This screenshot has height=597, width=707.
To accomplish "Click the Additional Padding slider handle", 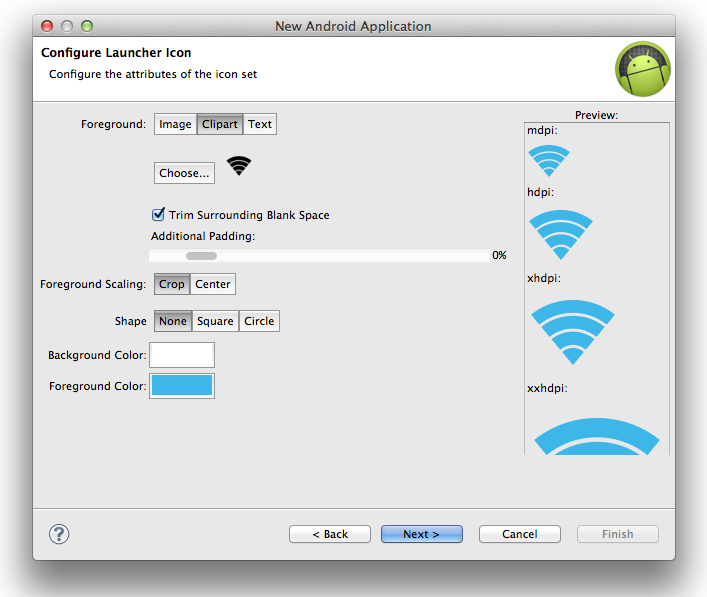I will (x=202, y=256).
